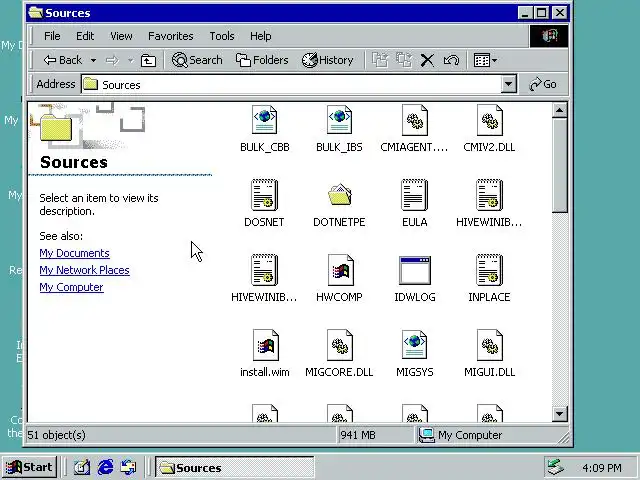The image size is (640, 480).
Task: Open the Search pane
Action: [197, 60]
